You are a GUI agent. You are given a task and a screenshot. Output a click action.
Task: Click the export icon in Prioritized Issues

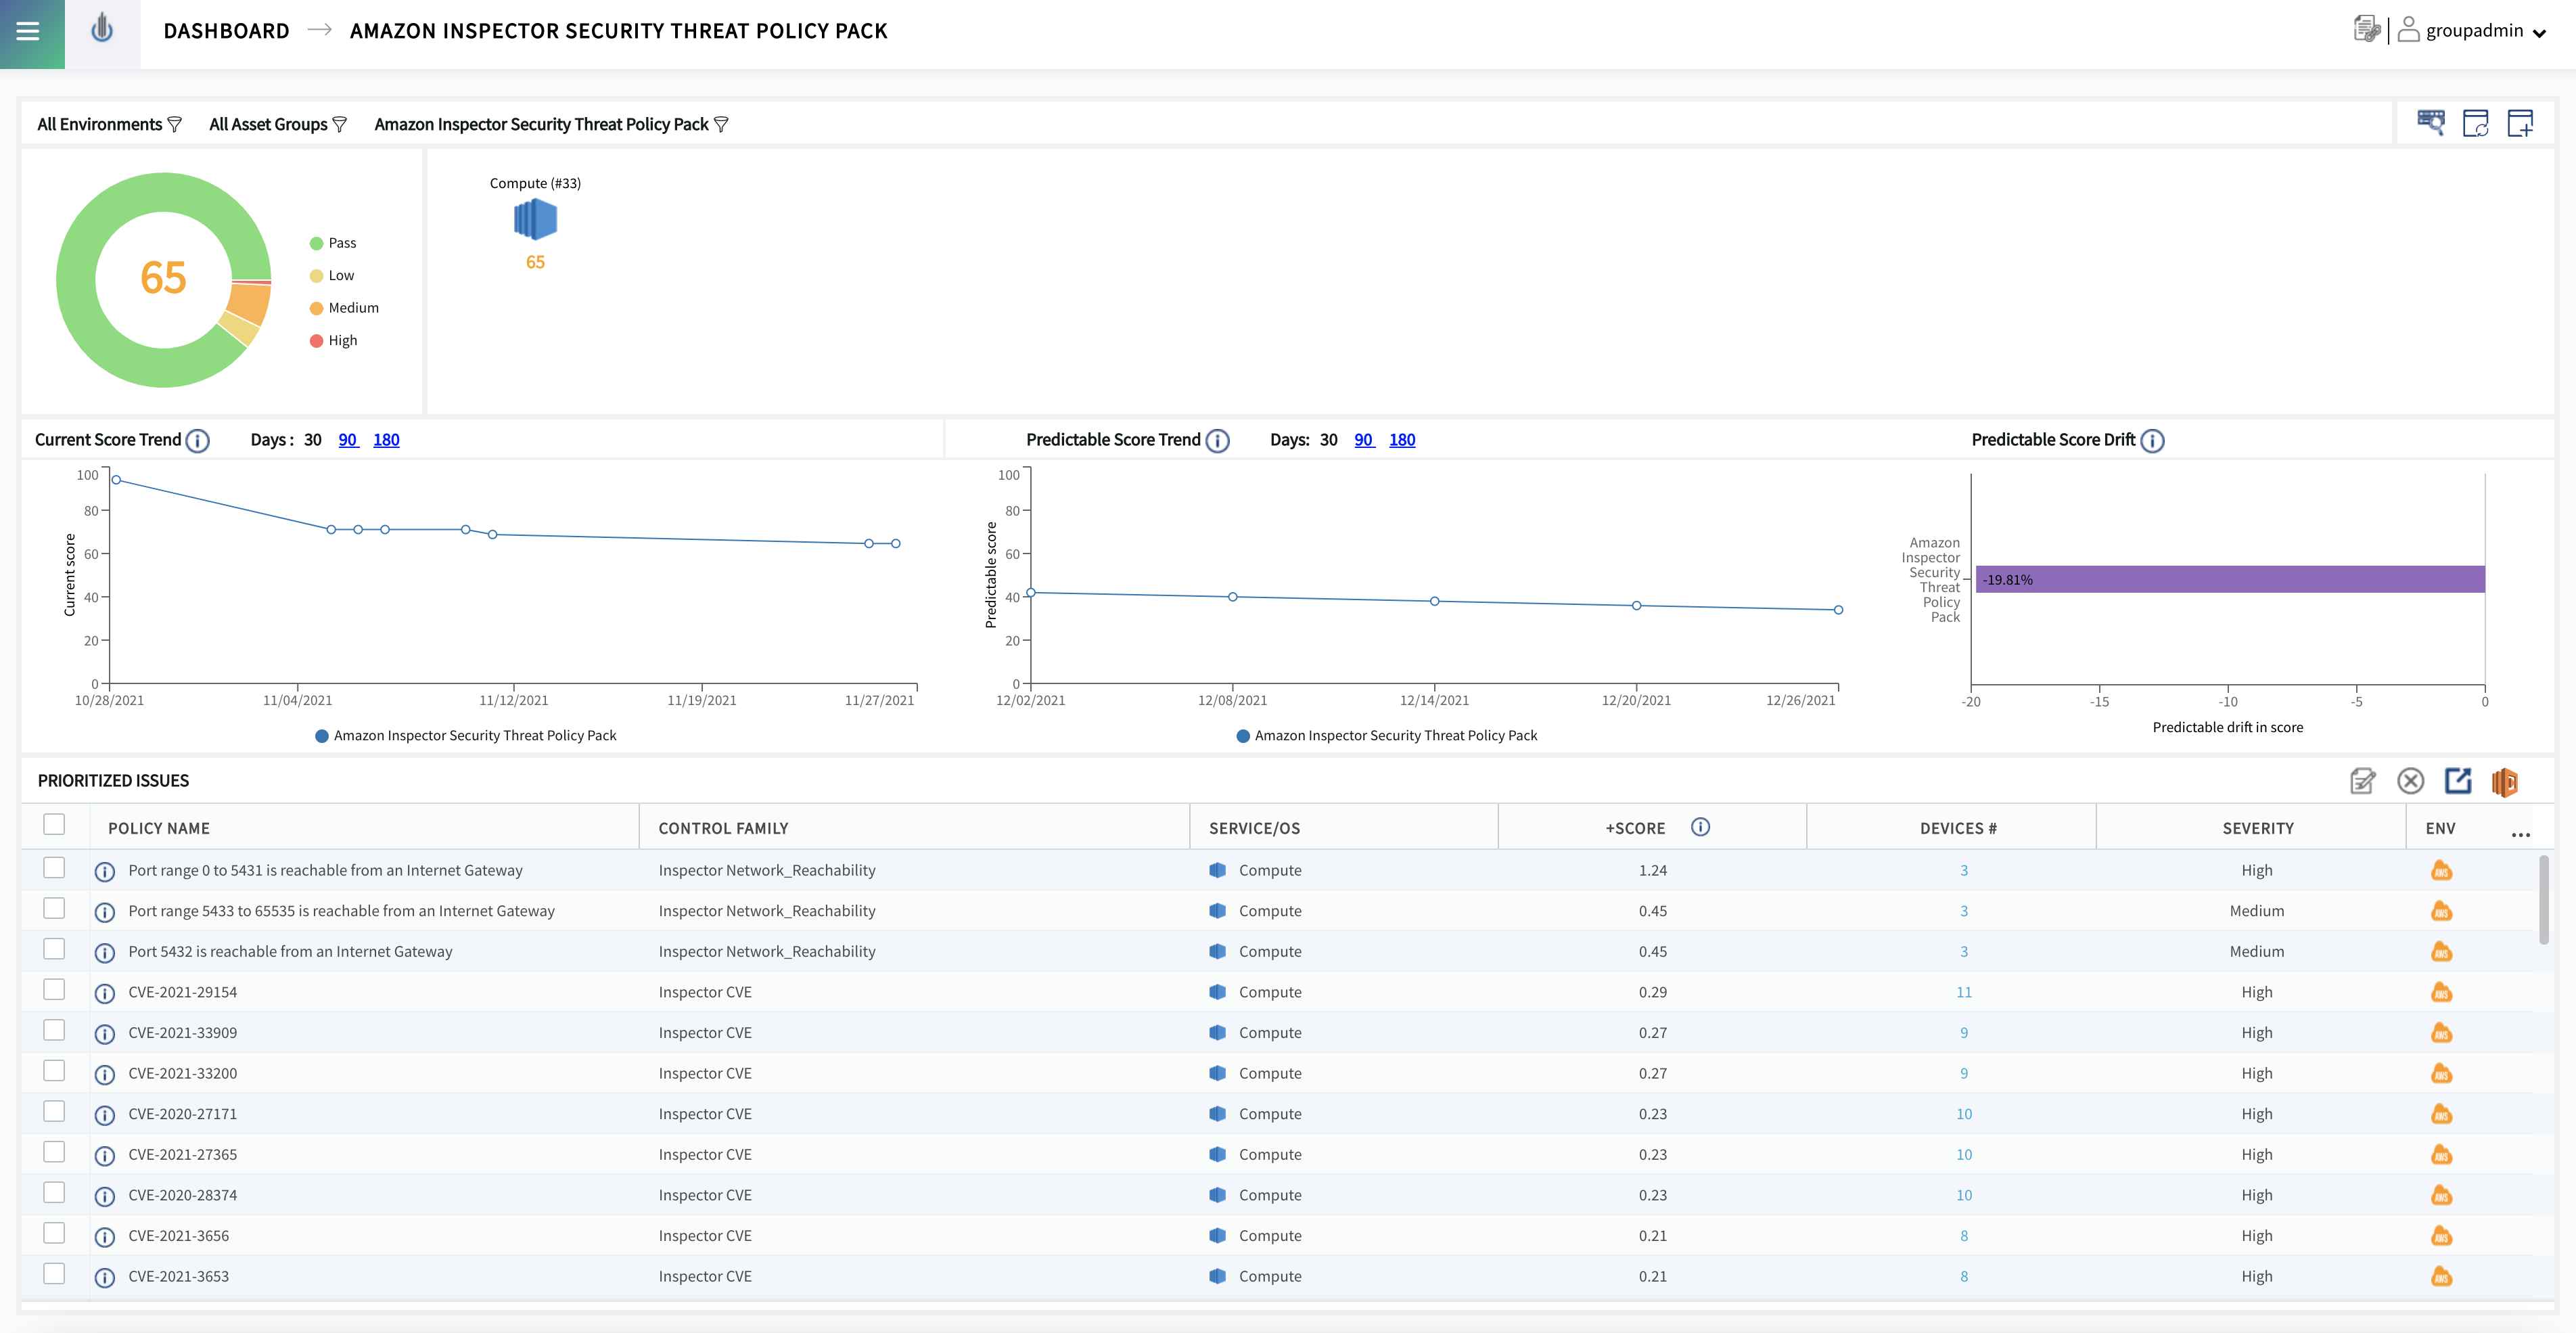pos(2458,781)
